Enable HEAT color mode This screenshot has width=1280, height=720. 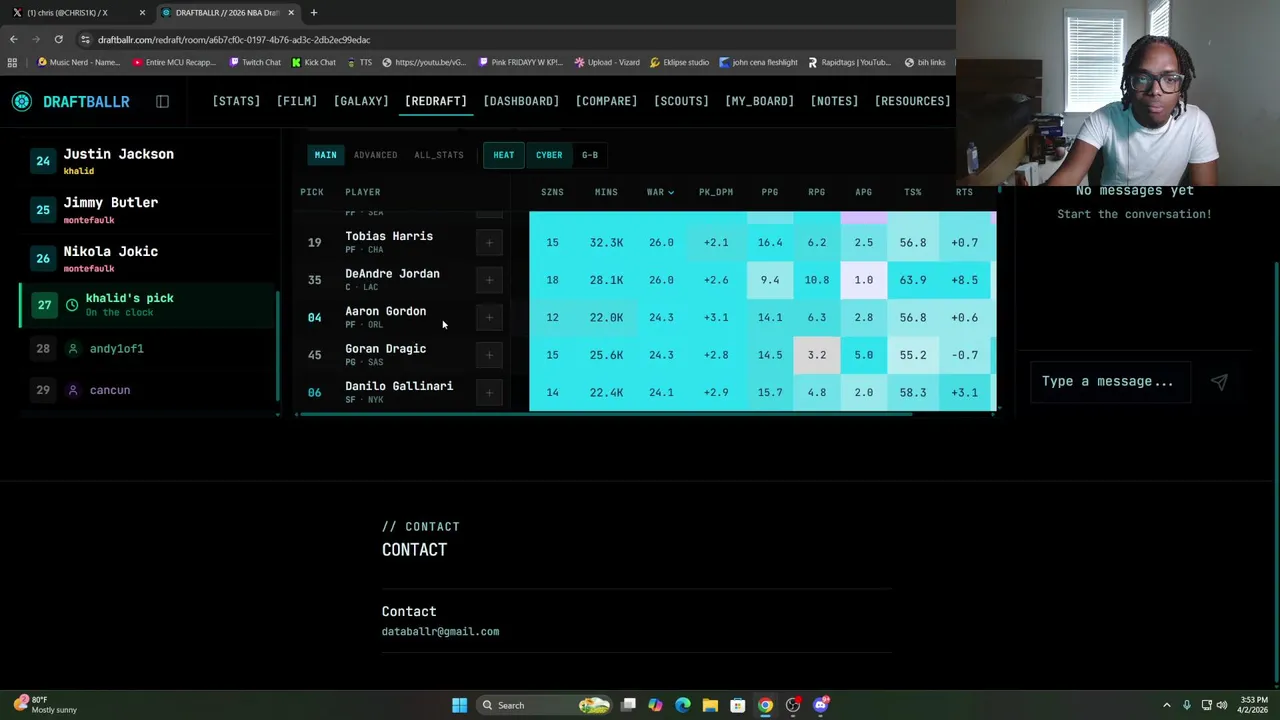(503, 155)
